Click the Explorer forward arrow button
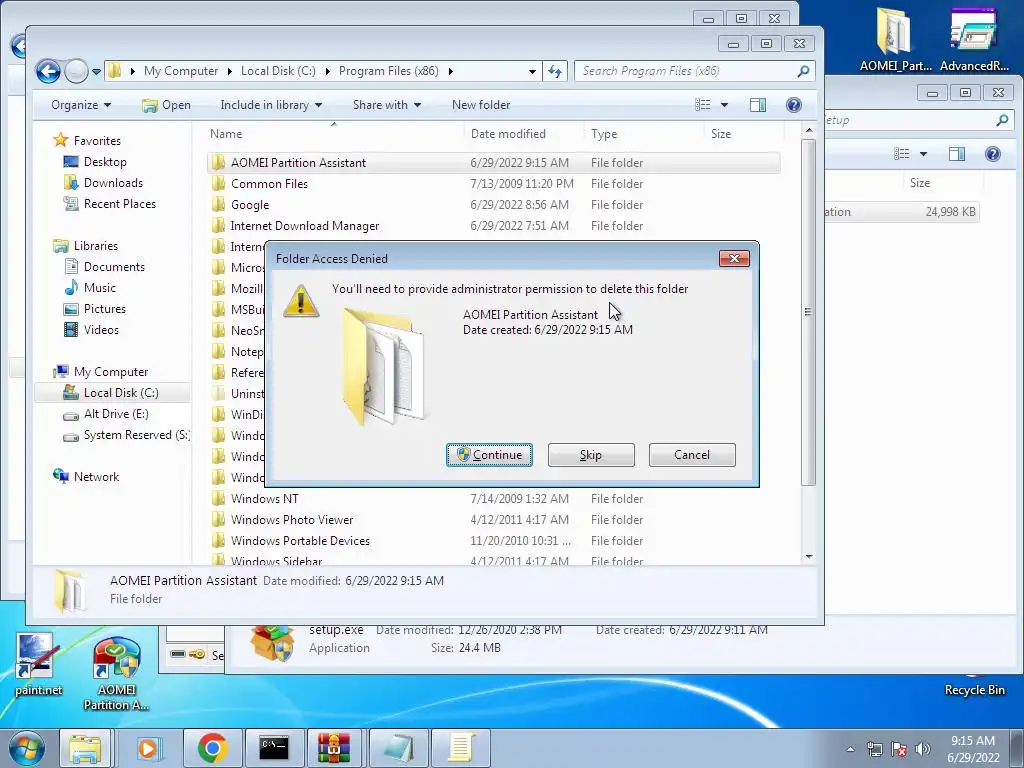 (x=76, y=71)
